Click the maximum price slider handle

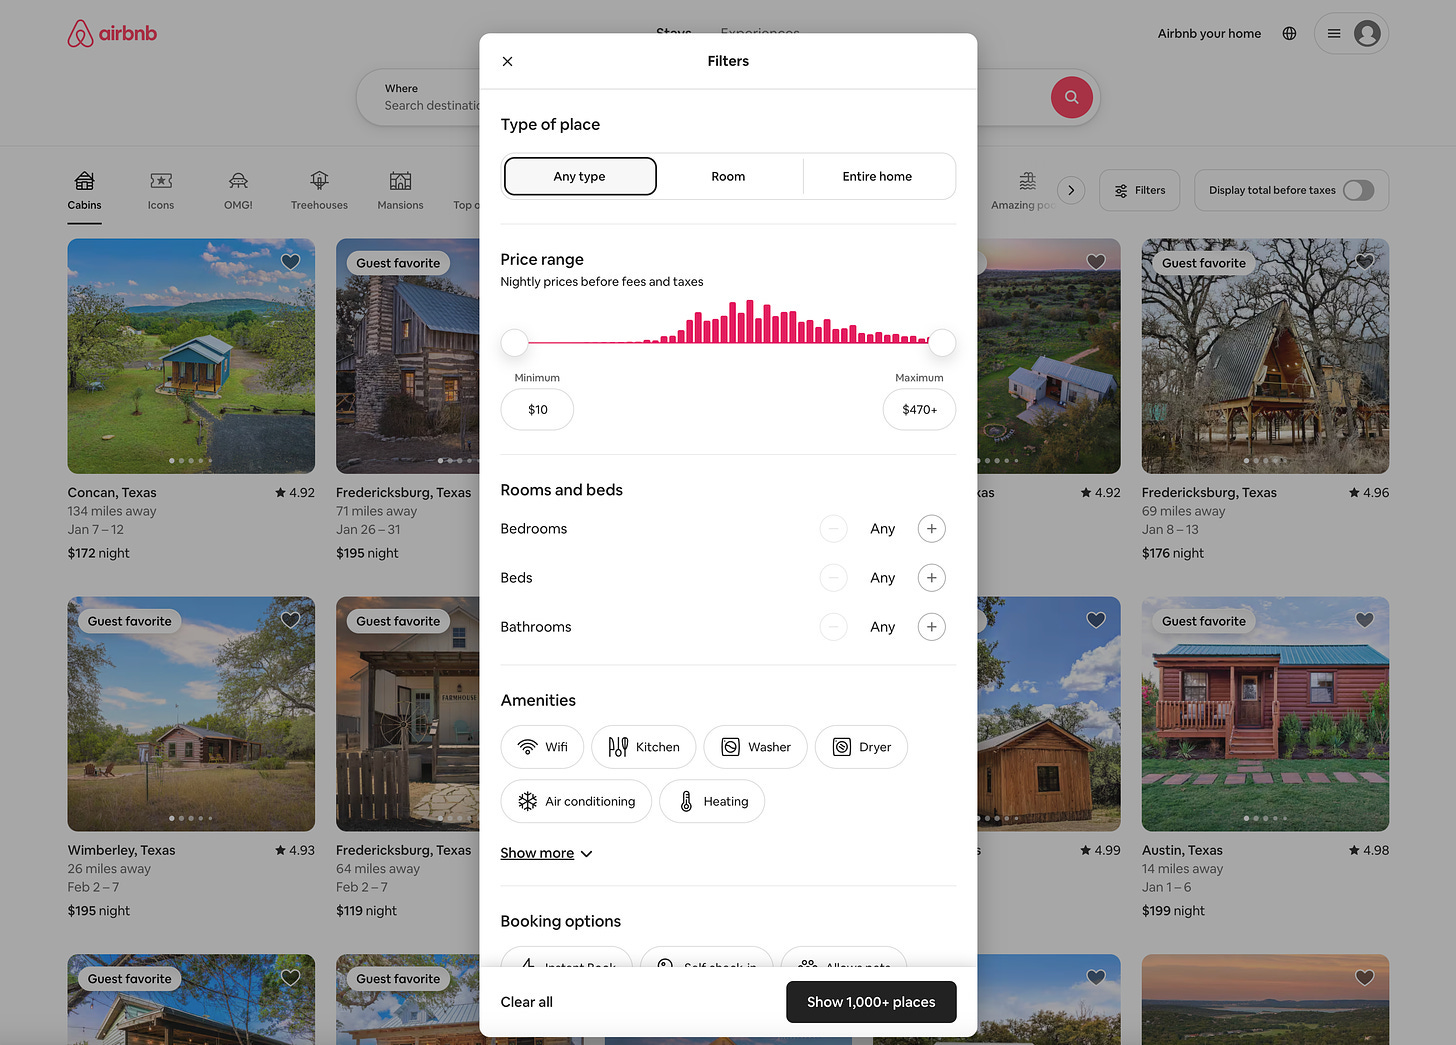coord(941,342)
